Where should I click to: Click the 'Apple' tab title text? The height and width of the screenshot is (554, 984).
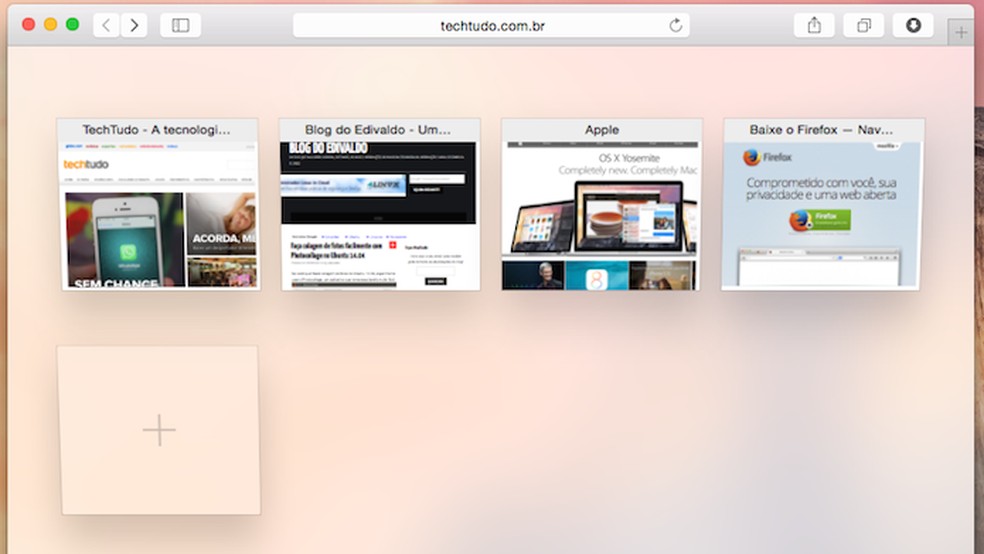[602, 130]
